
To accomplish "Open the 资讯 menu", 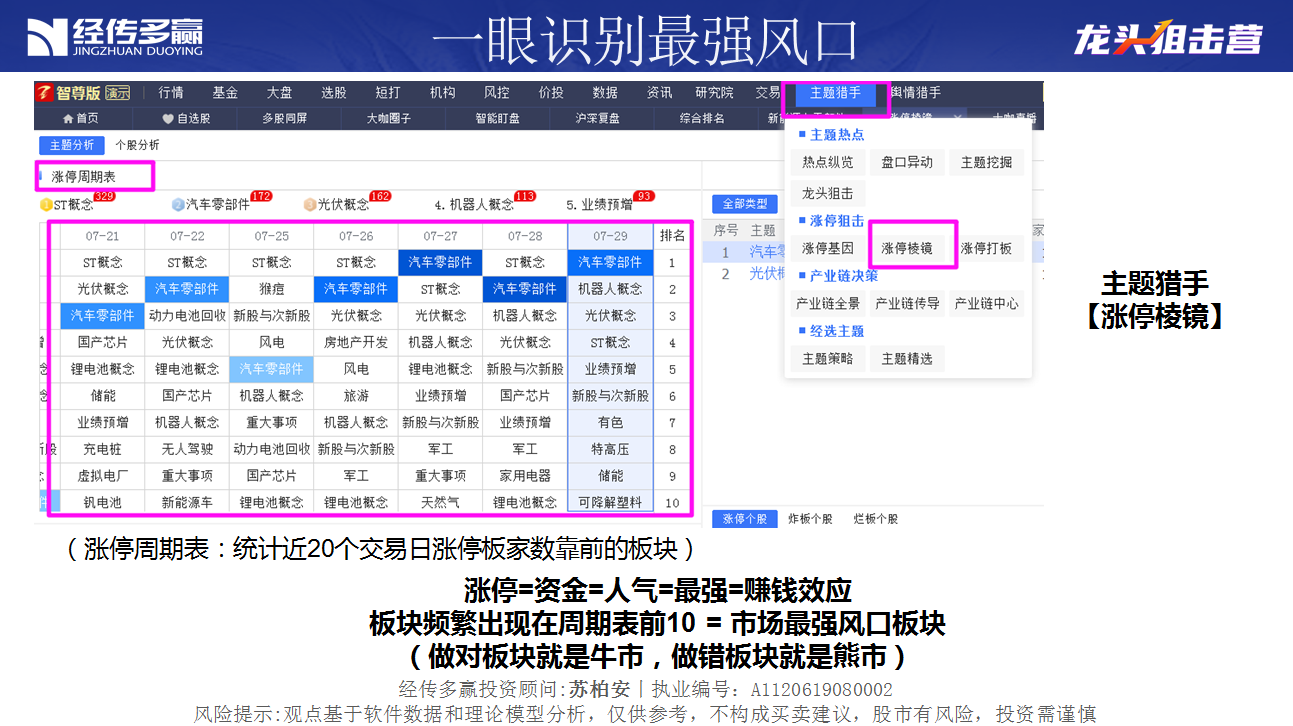I will (659, 93).
